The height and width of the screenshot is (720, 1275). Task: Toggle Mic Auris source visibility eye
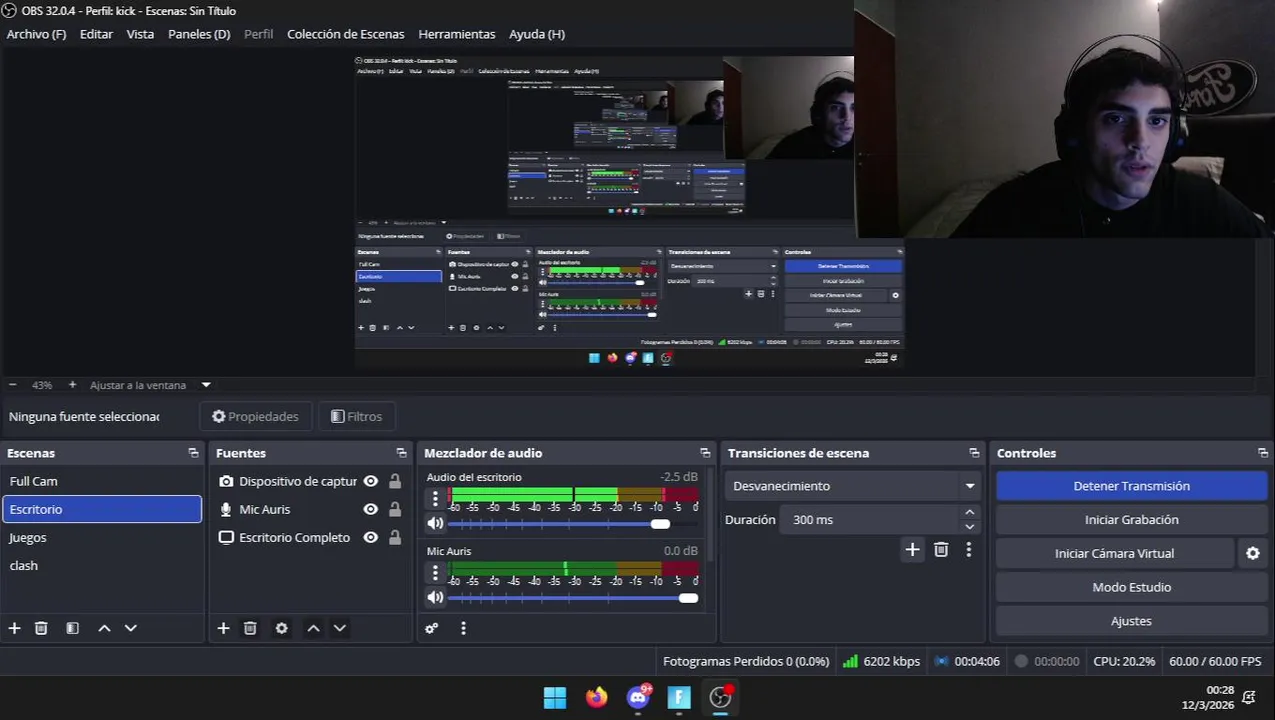(x=371, y=509)
